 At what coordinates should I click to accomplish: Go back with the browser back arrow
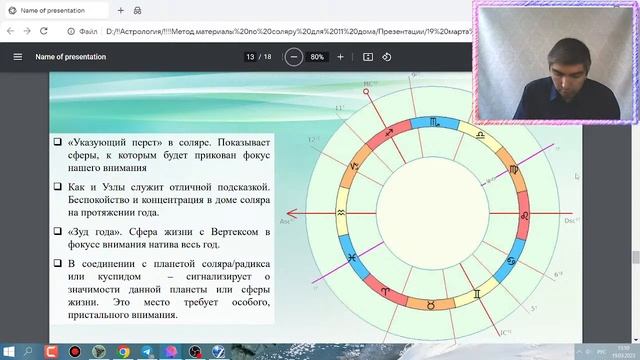[x=11, y=31]
